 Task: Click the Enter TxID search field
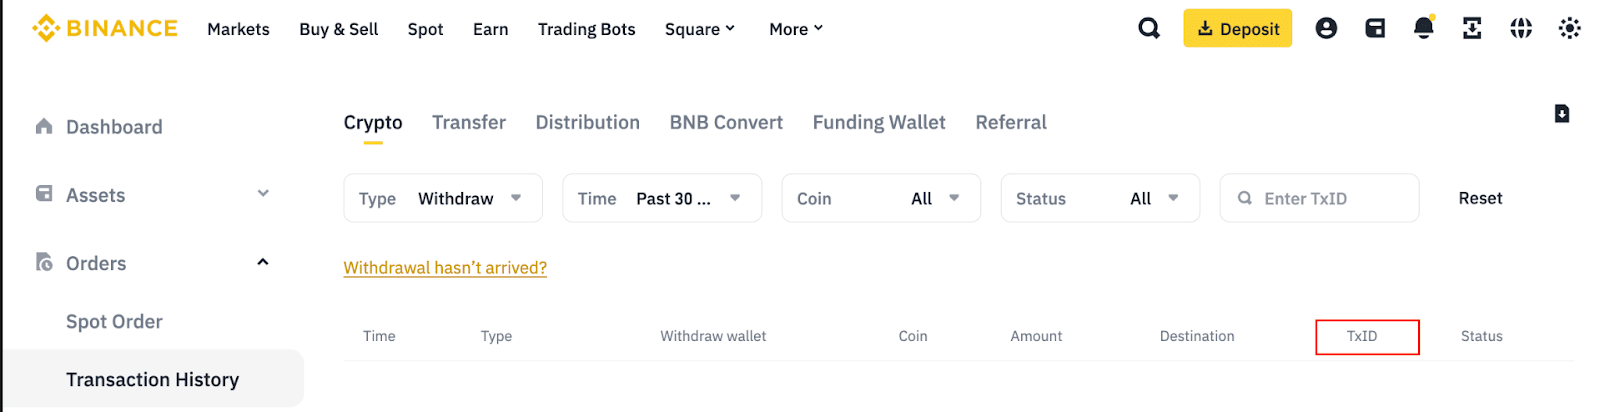[1330, 198]
